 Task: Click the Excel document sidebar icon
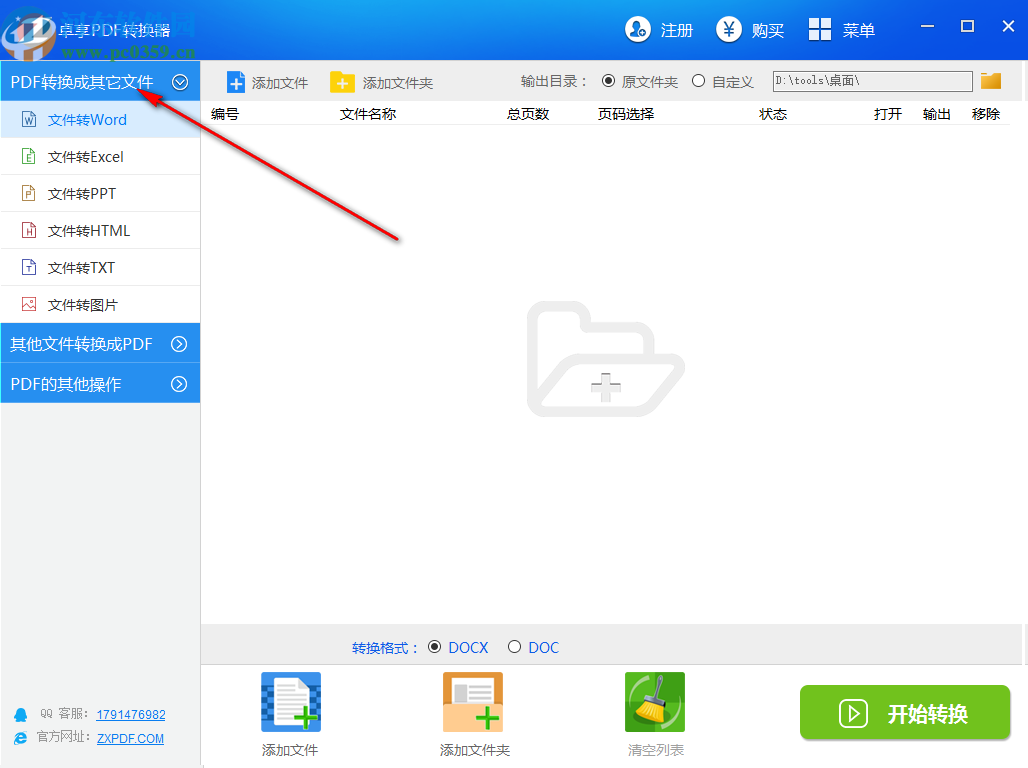tap(29, 156)
